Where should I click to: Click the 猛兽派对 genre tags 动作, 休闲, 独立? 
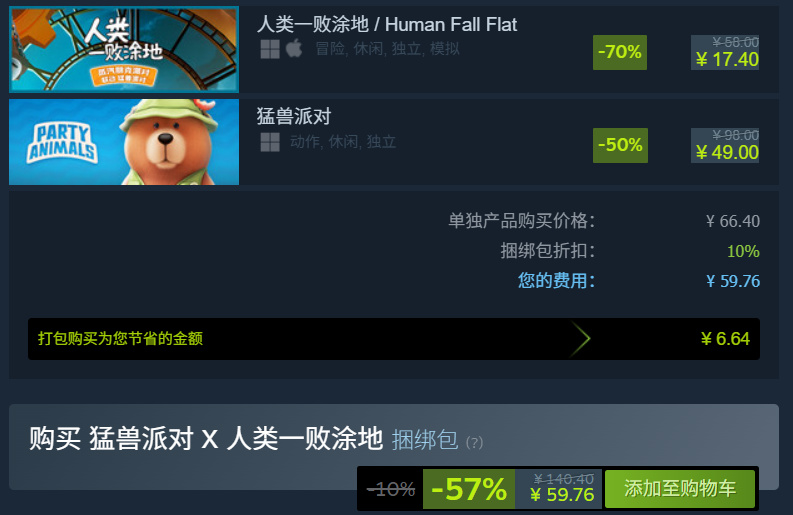coord(343,142)
